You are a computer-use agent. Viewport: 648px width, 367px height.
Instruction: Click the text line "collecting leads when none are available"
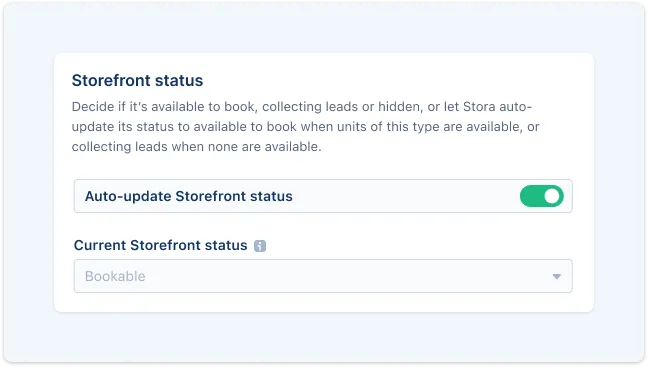coord(196,147)
